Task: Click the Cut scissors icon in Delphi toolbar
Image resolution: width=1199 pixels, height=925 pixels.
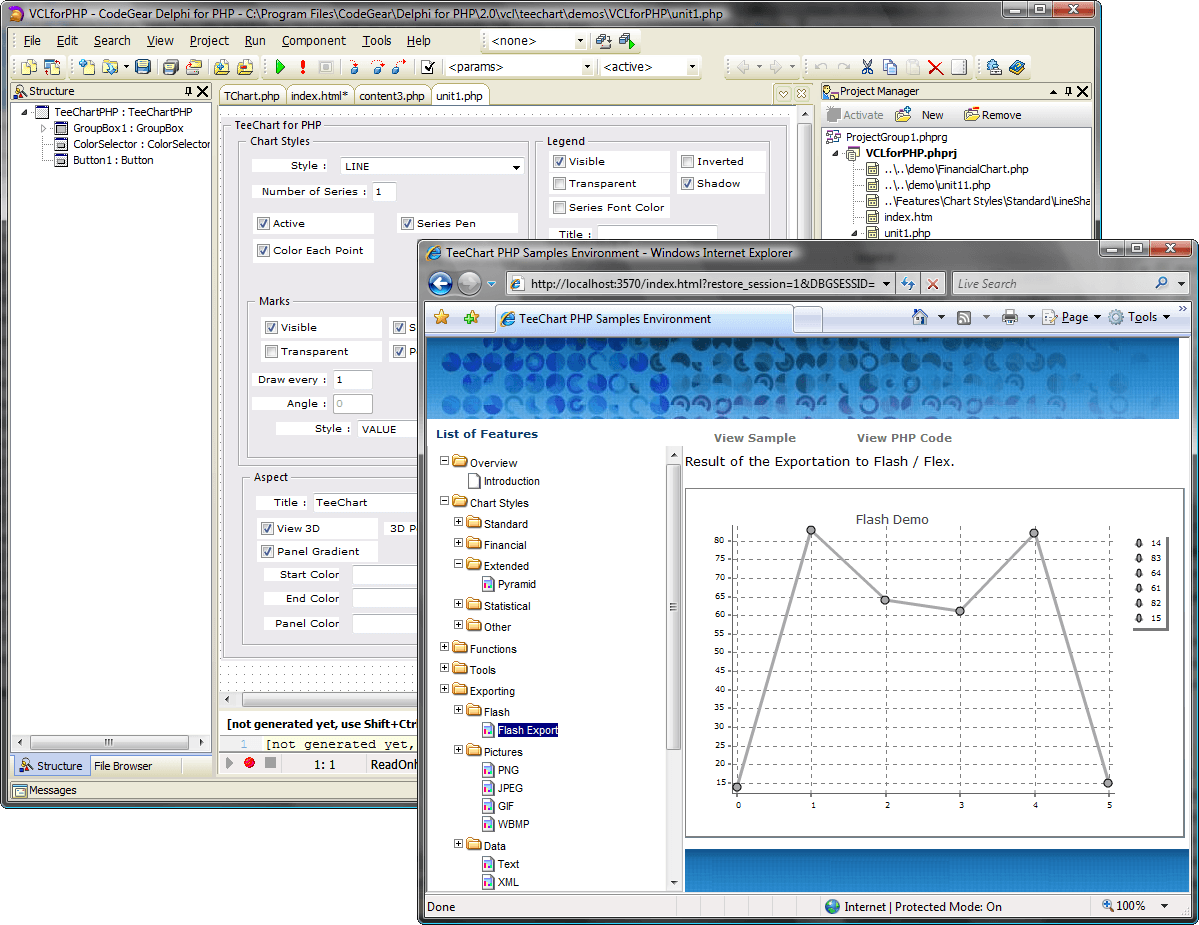Action: coord(867,67)
